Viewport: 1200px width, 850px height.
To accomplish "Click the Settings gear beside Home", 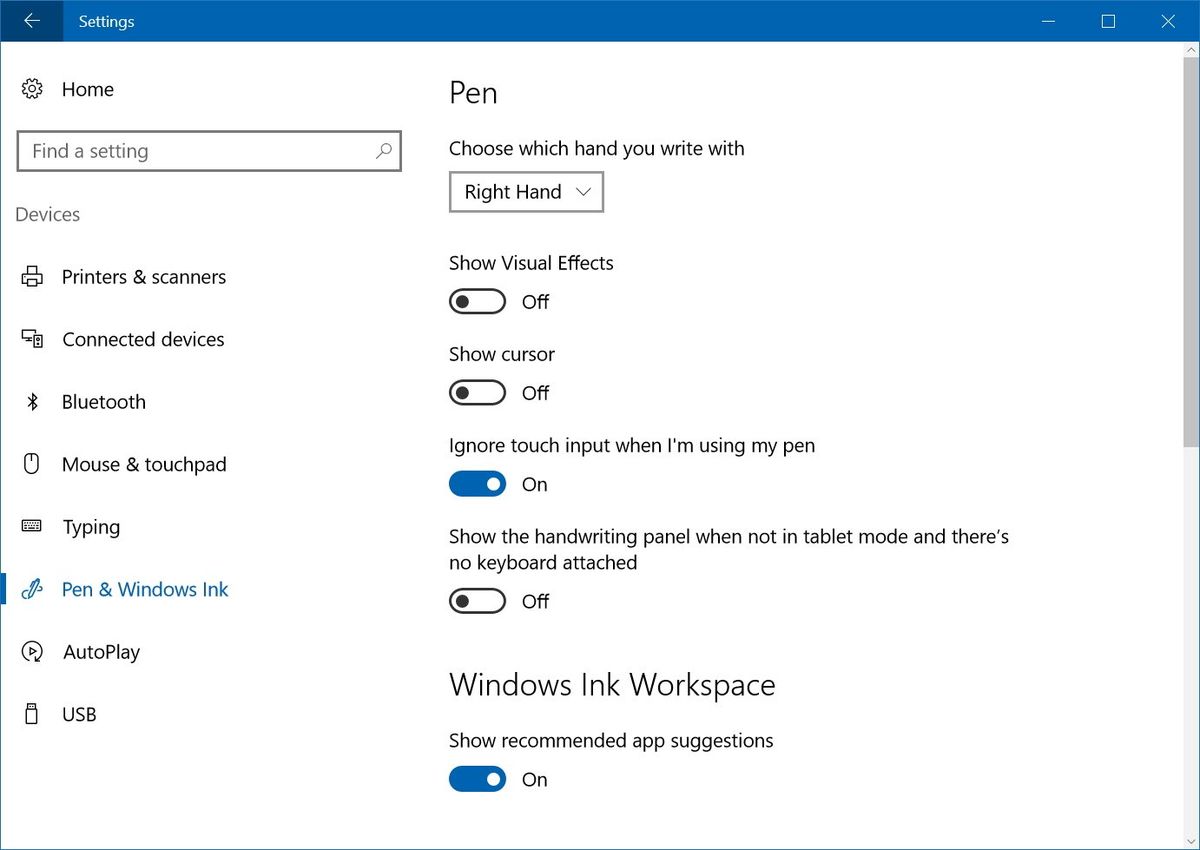I will [31, 89].
